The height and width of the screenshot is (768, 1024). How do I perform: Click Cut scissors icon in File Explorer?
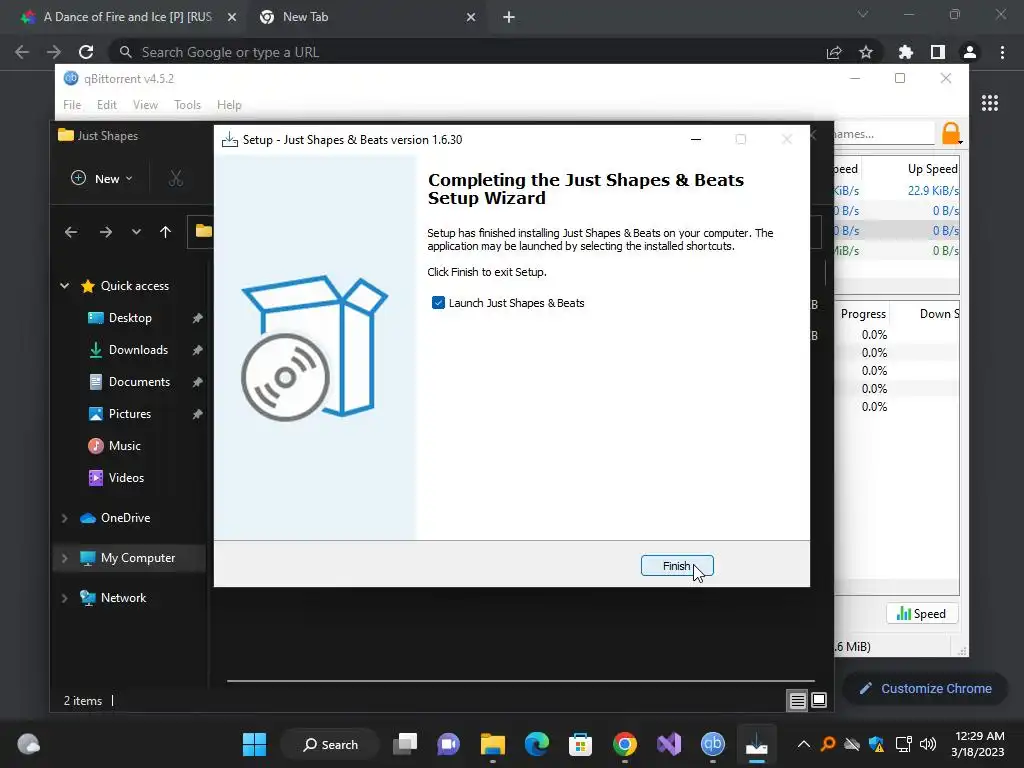[176, 178]
